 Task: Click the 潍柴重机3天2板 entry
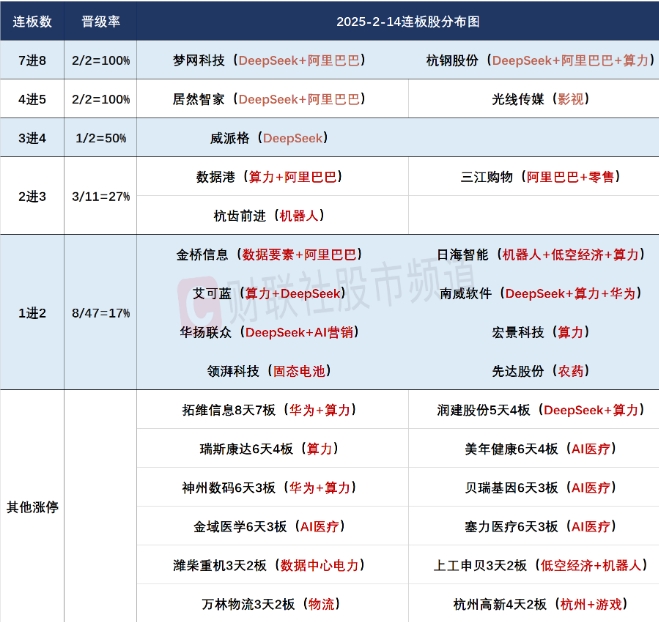(x=269, y=565)
